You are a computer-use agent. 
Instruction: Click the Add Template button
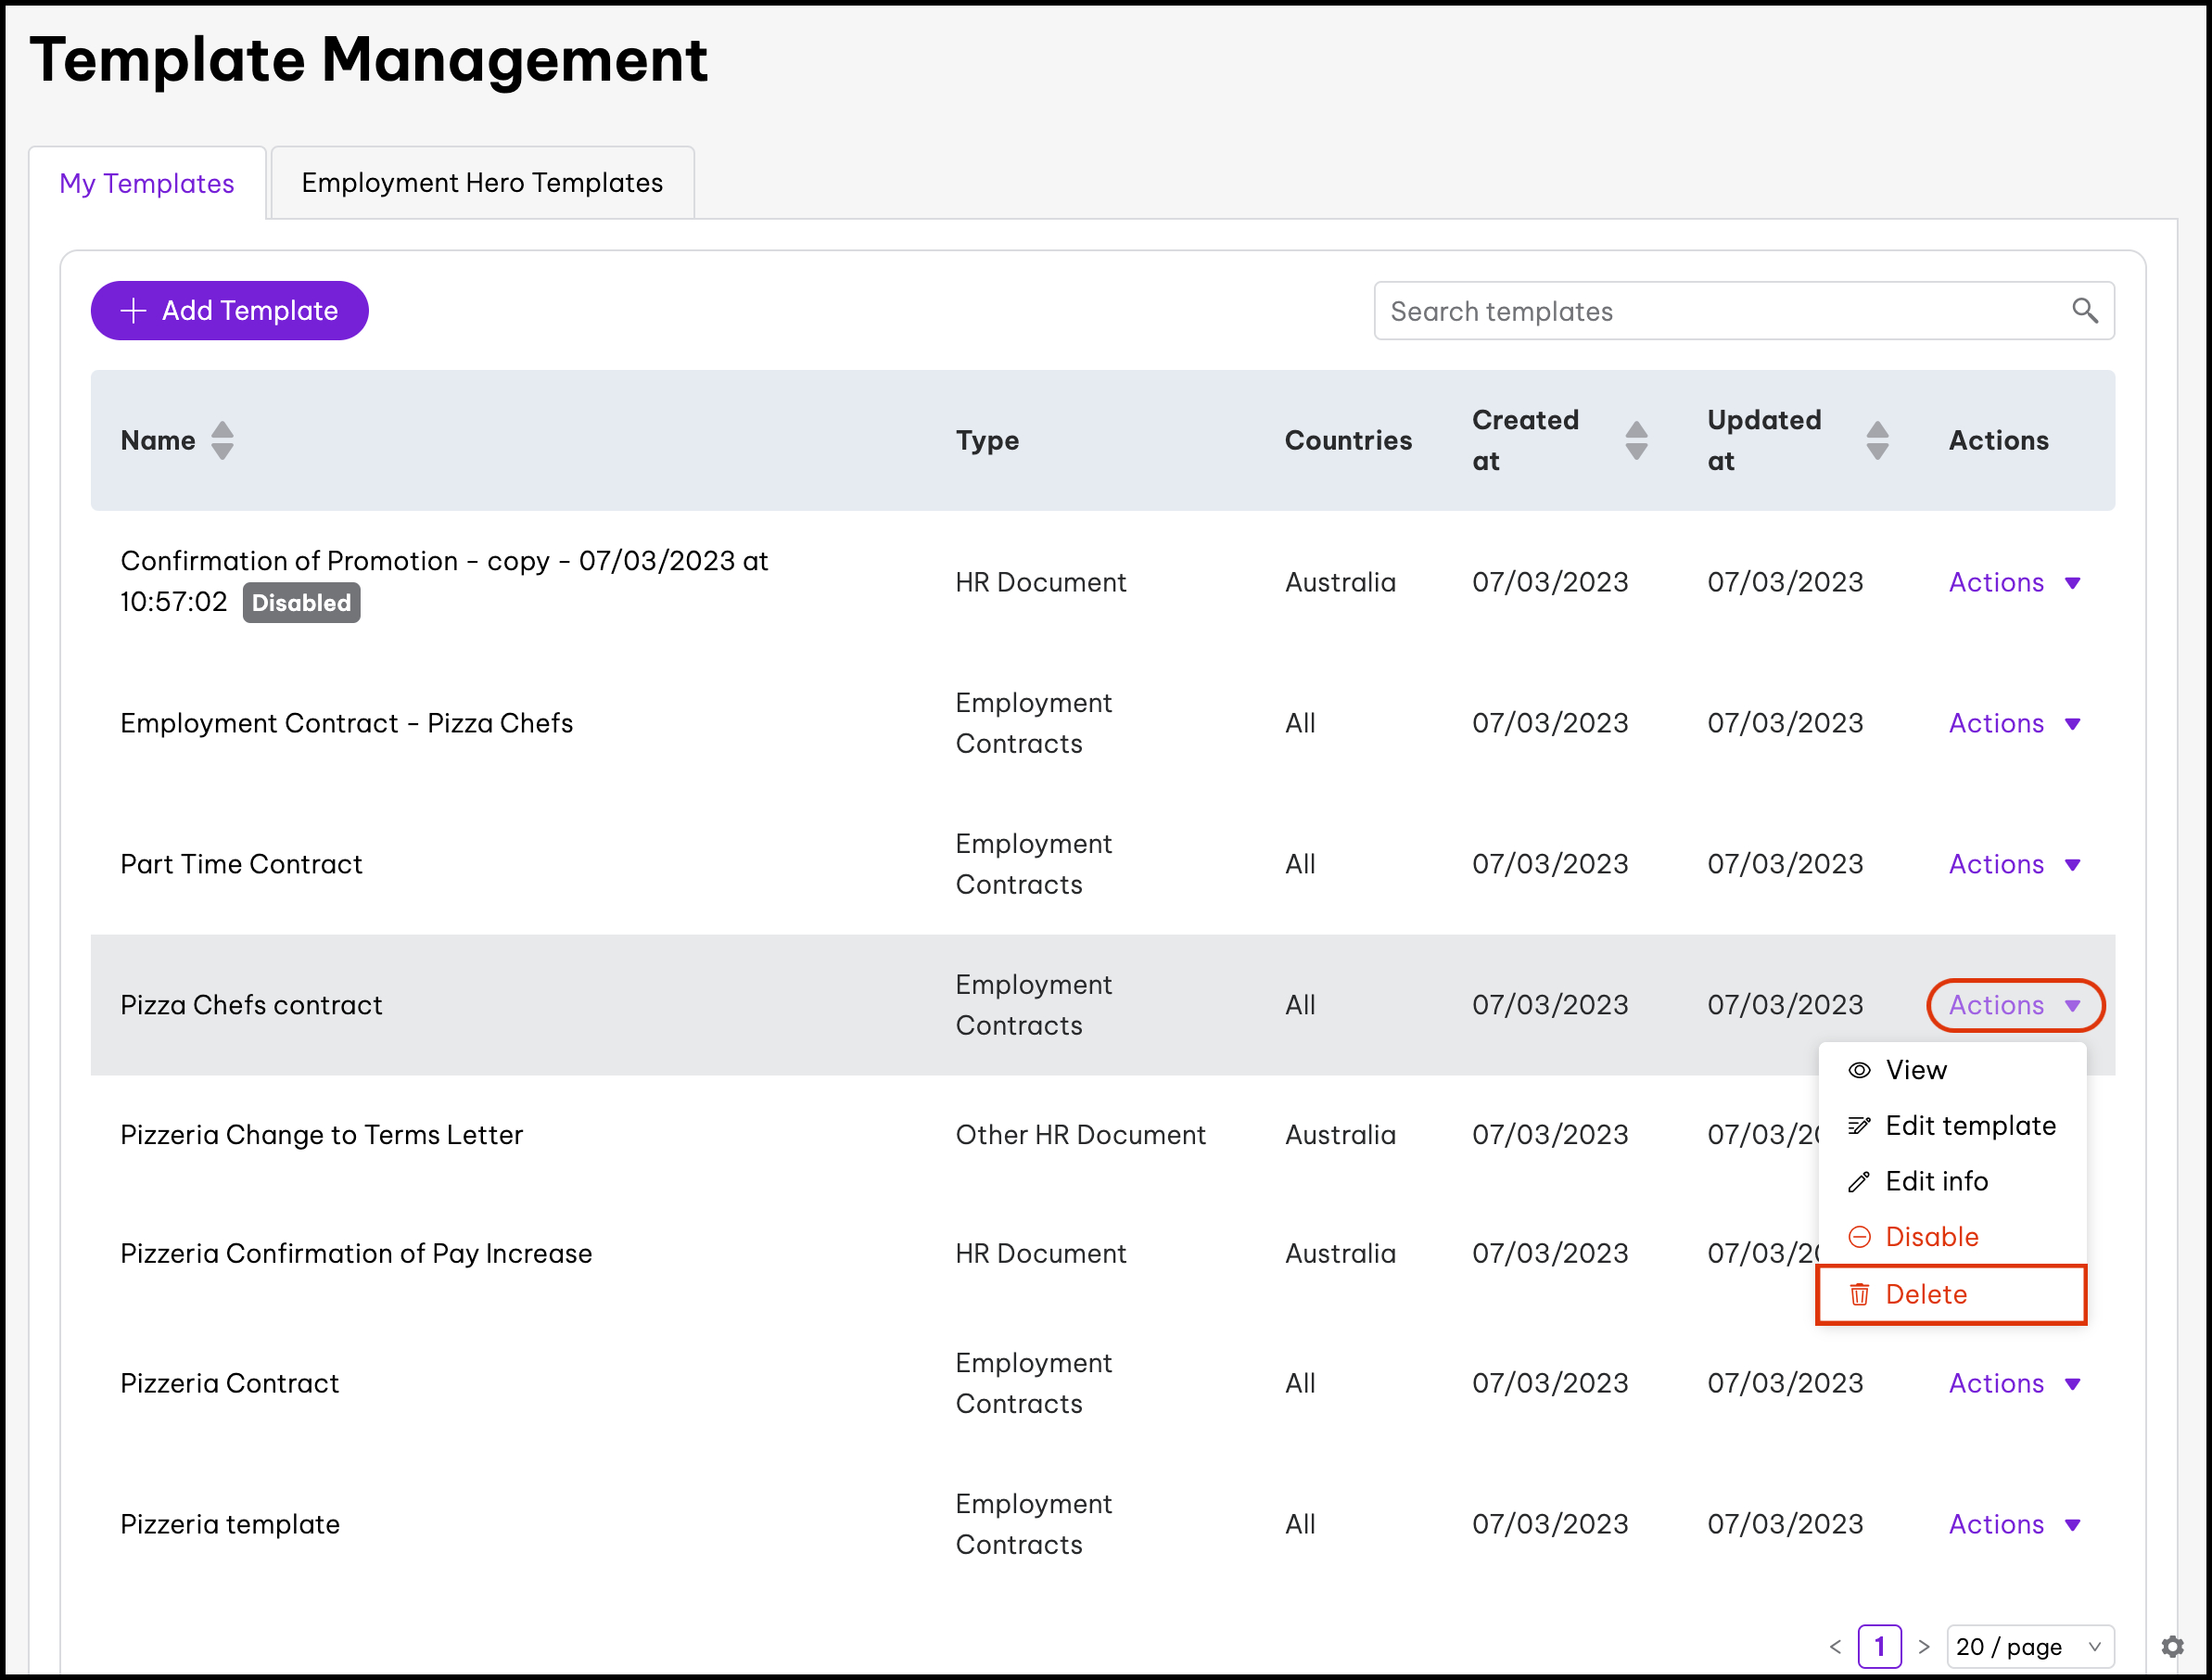click(x=229, y=311)
